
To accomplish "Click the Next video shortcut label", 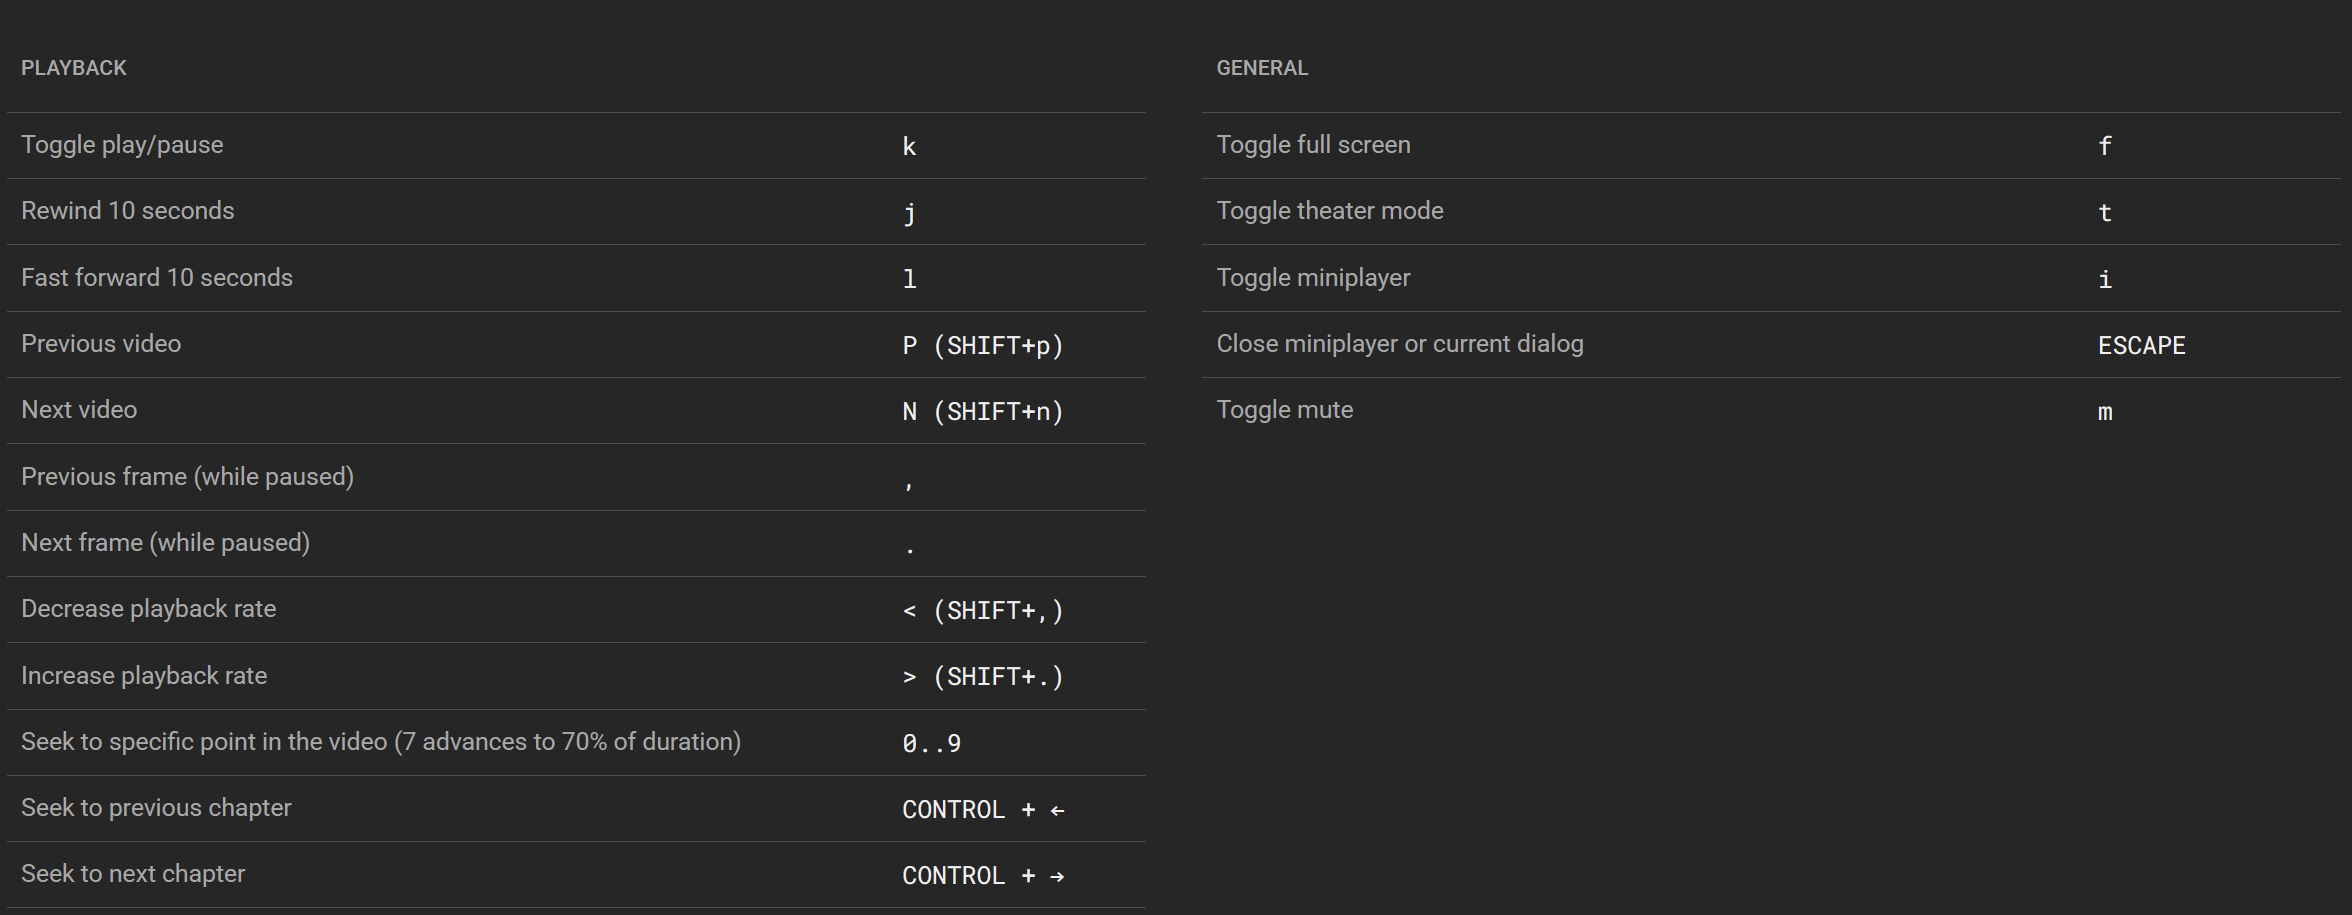I will coord(79,410).
